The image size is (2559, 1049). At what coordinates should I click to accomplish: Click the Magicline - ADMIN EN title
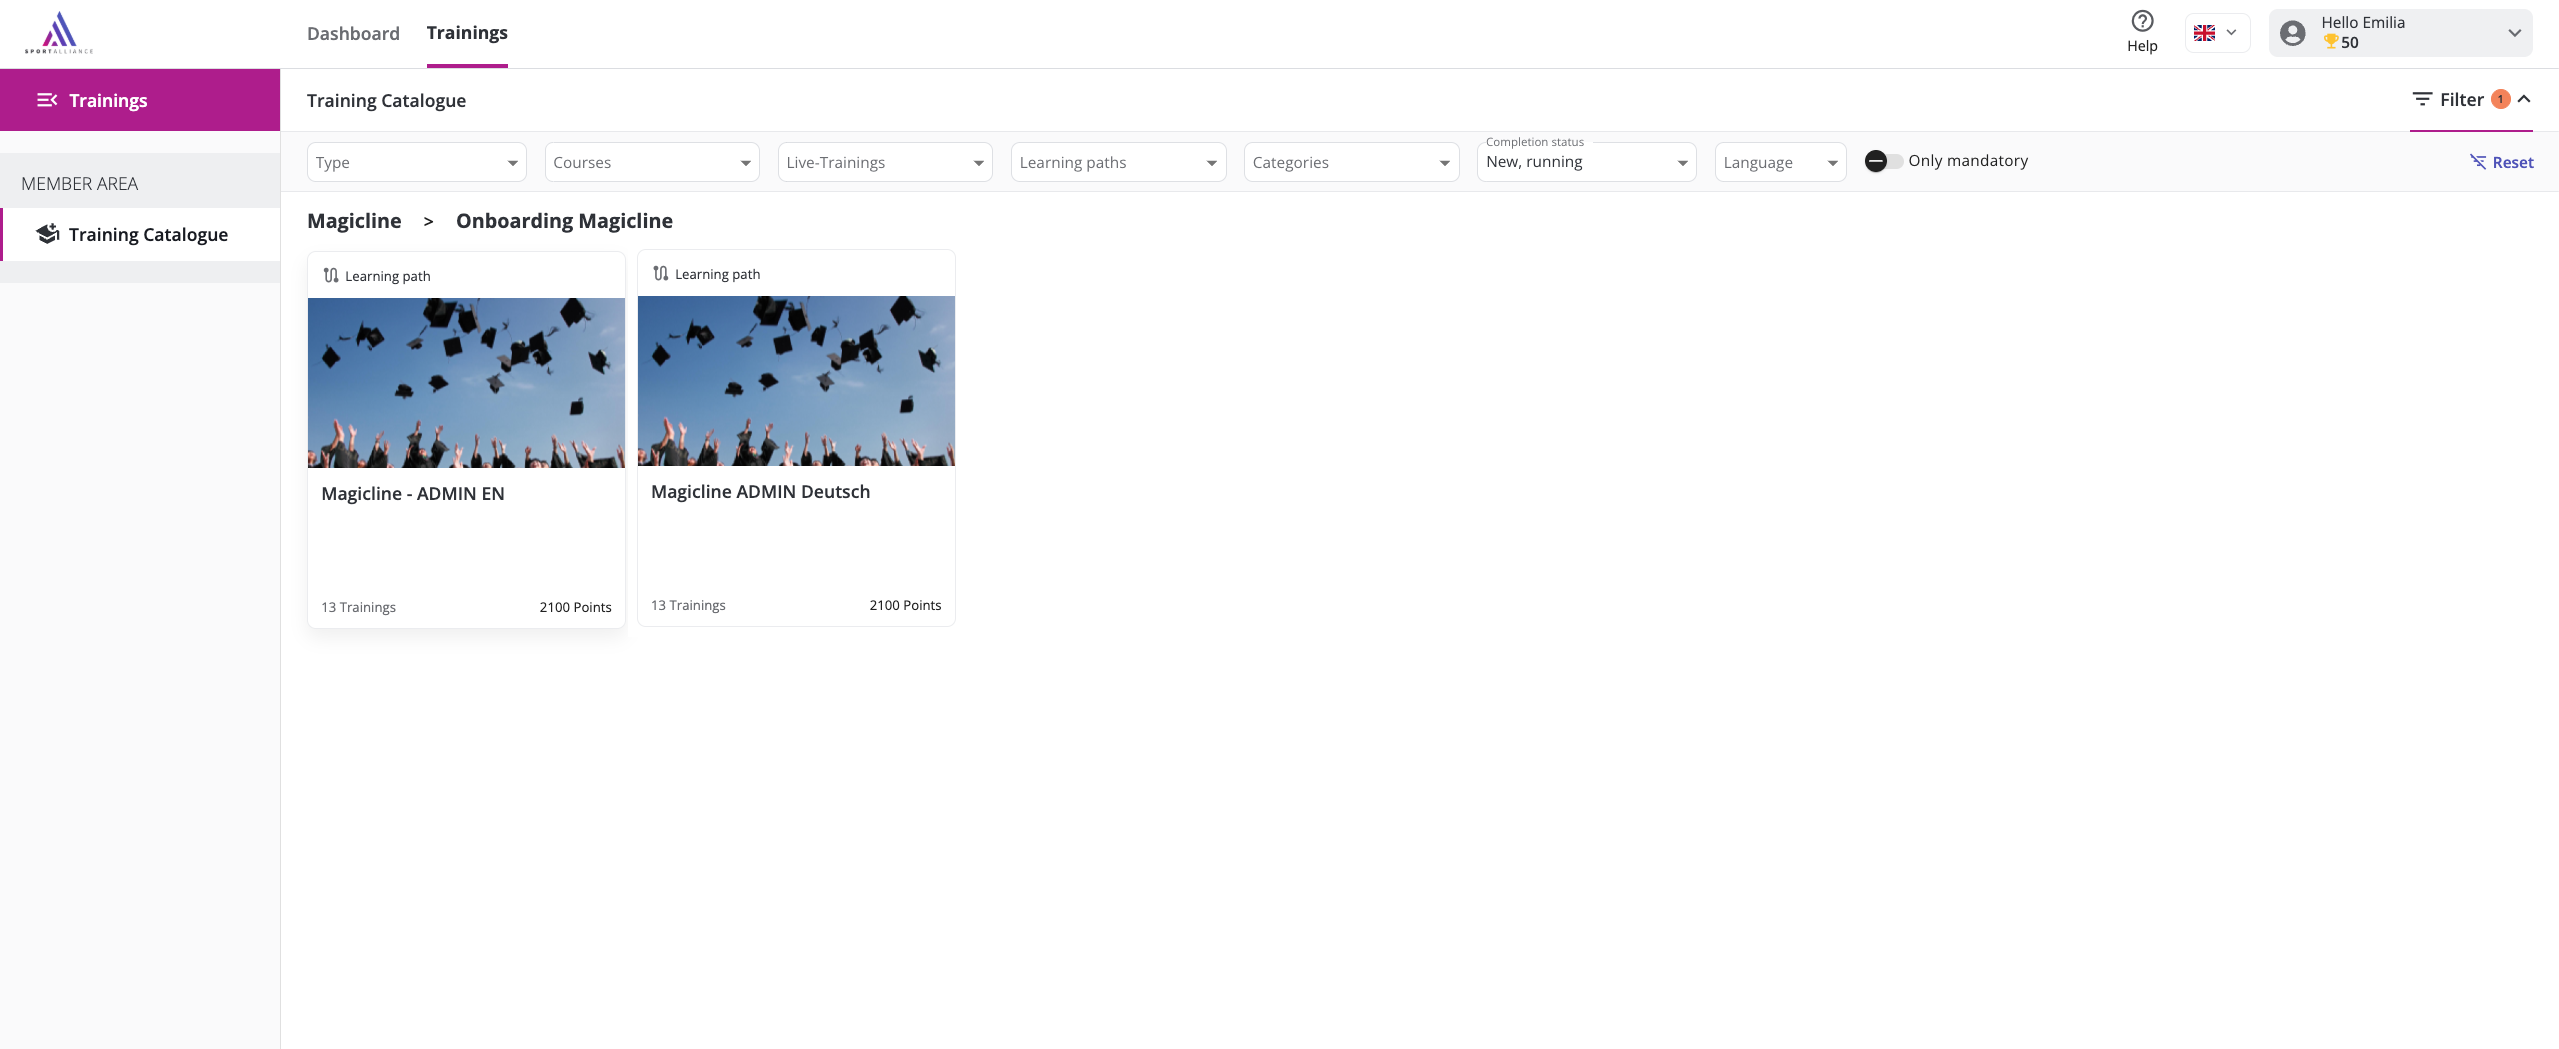tap(413, 494)
